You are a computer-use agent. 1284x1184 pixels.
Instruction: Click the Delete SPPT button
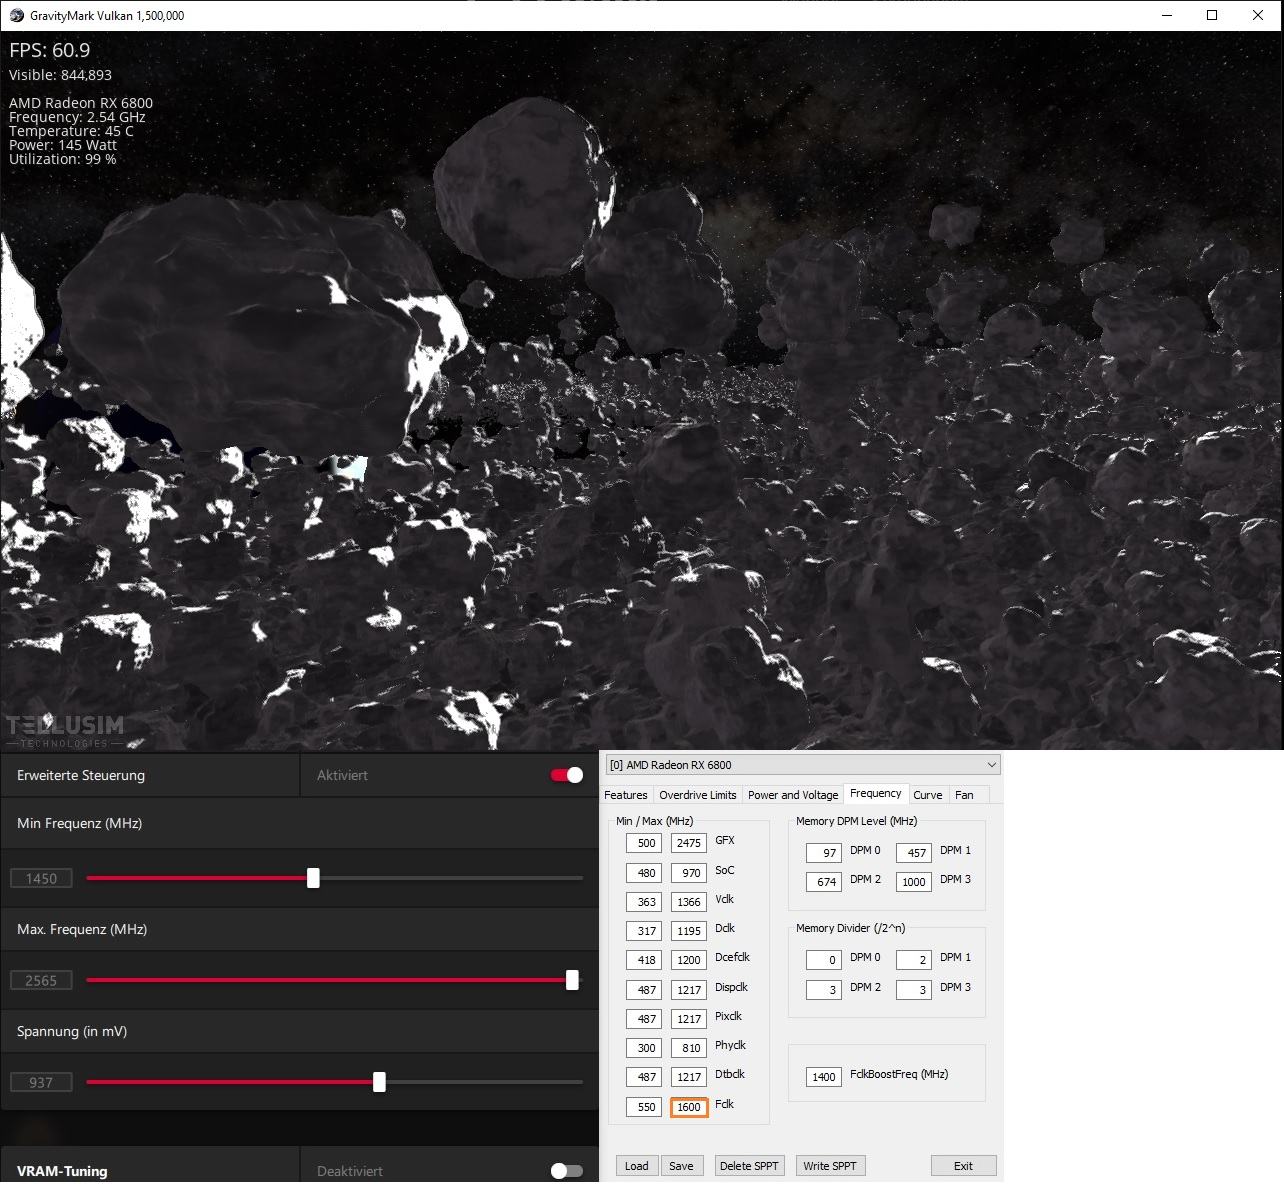(x=749, y=1166)
